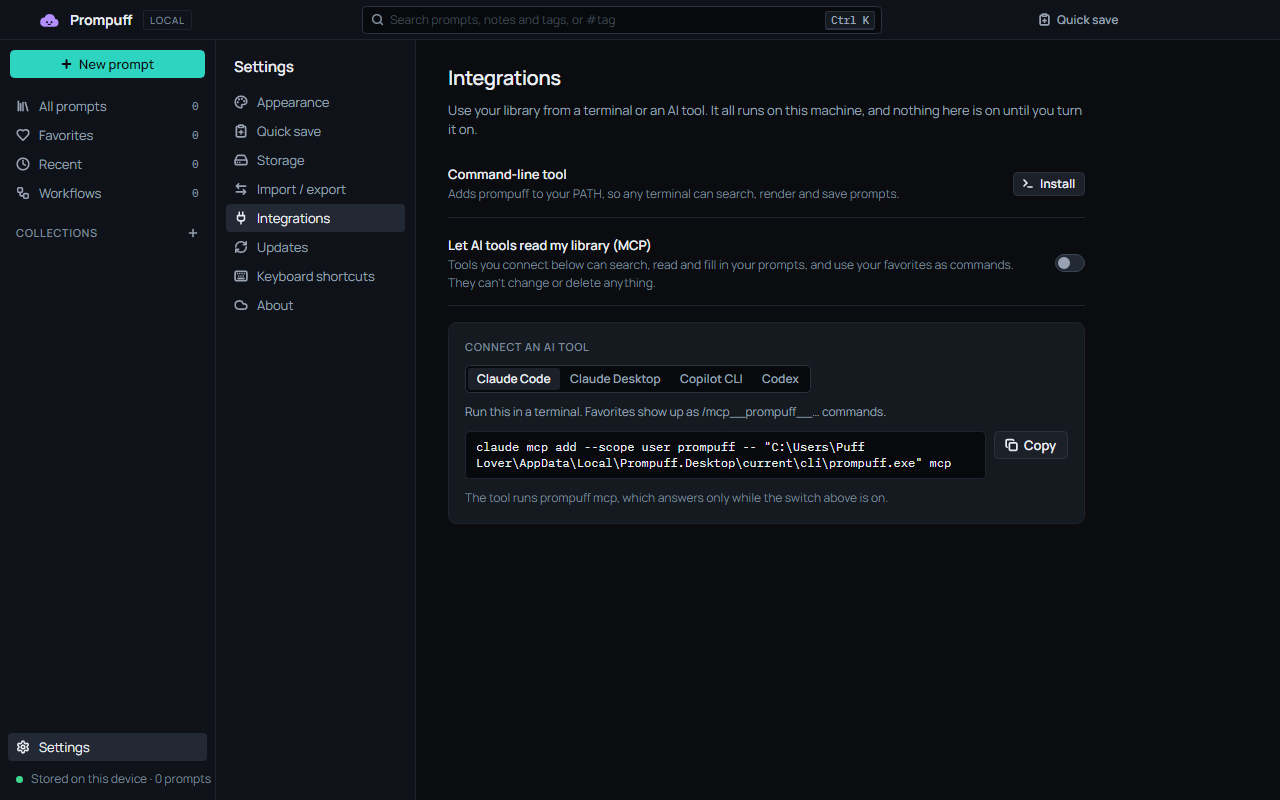Click the New prompt plus icon
The image size is (1280, 800).
[66, 64]
